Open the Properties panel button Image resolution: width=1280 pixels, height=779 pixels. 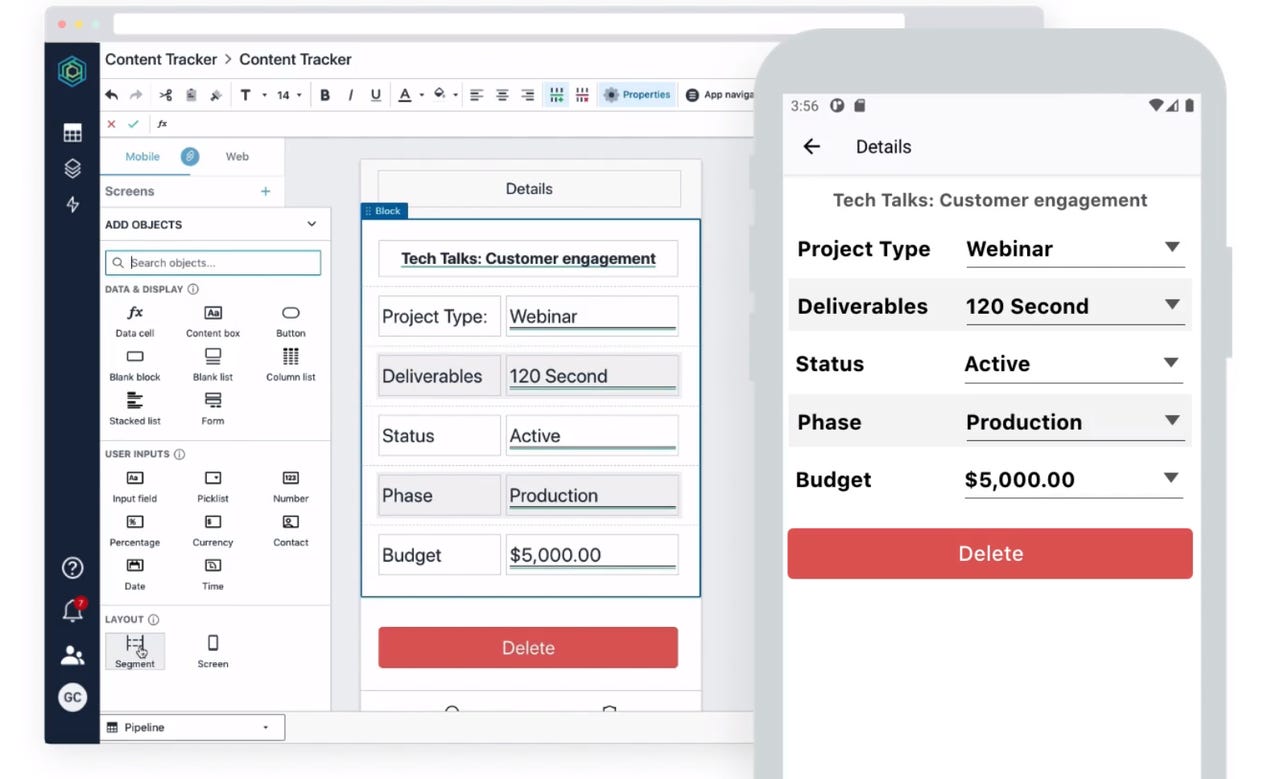point(637,95)
